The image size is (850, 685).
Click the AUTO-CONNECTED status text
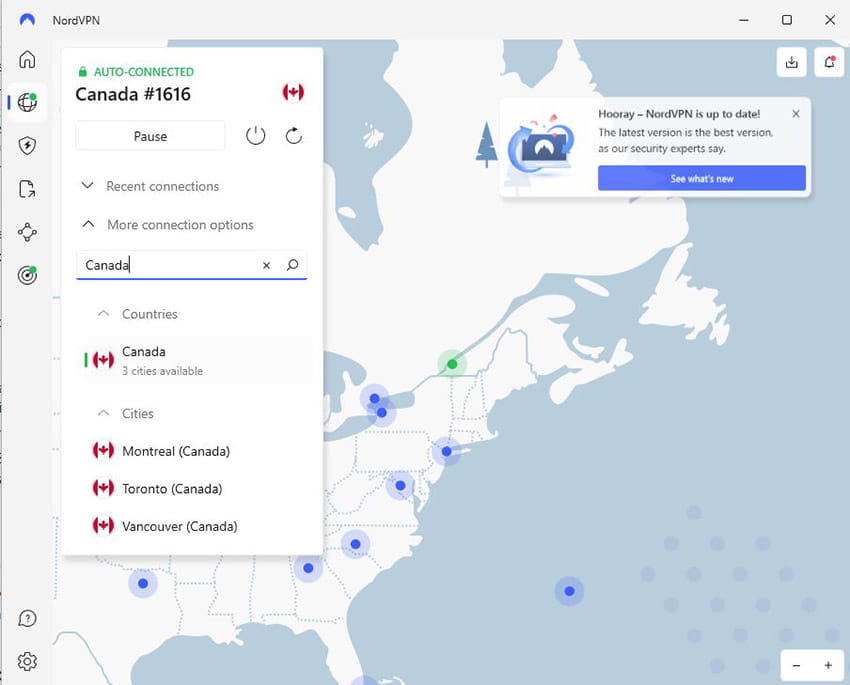(144, 72)
